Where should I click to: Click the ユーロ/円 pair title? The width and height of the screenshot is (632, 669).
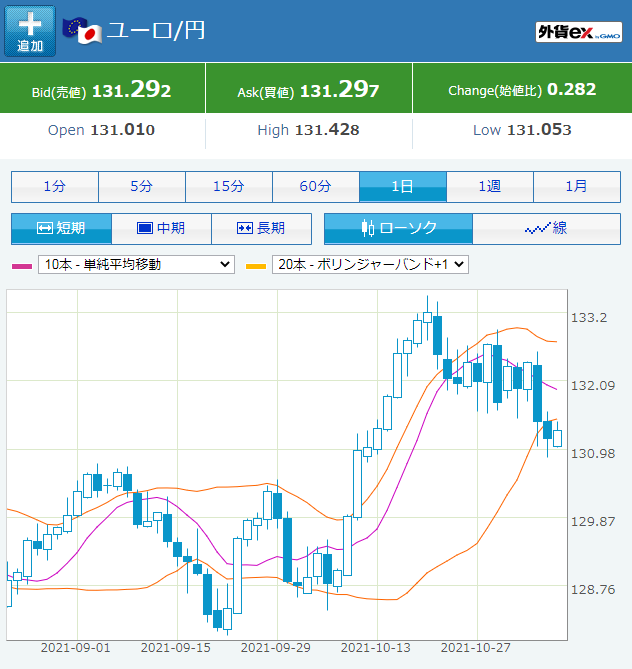click(156, 31)
